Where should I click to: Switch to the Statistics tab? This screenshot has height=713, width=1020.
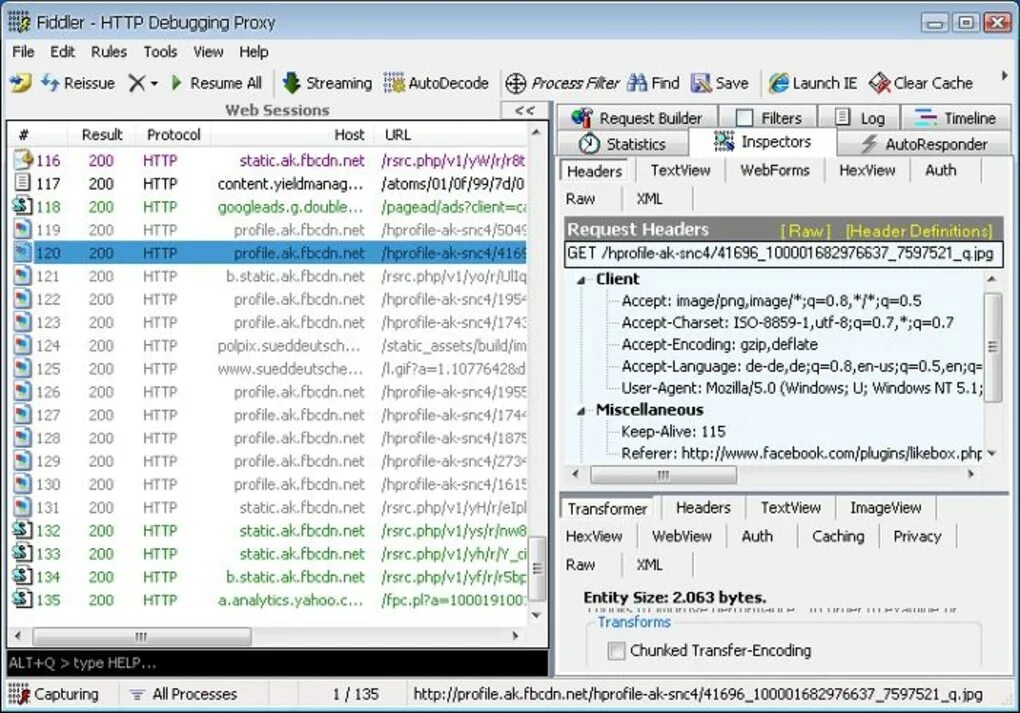pos(622,144)
